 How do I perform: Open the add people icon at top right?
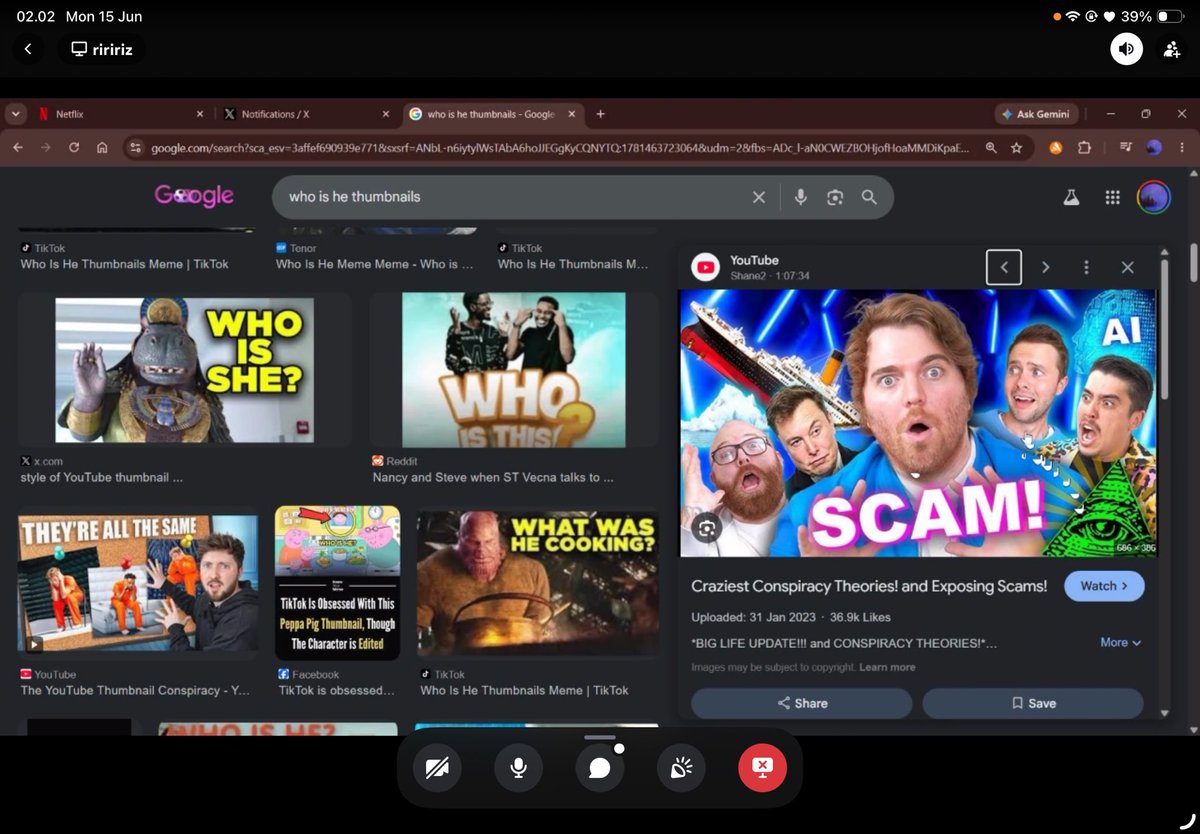coord(1171,48)
